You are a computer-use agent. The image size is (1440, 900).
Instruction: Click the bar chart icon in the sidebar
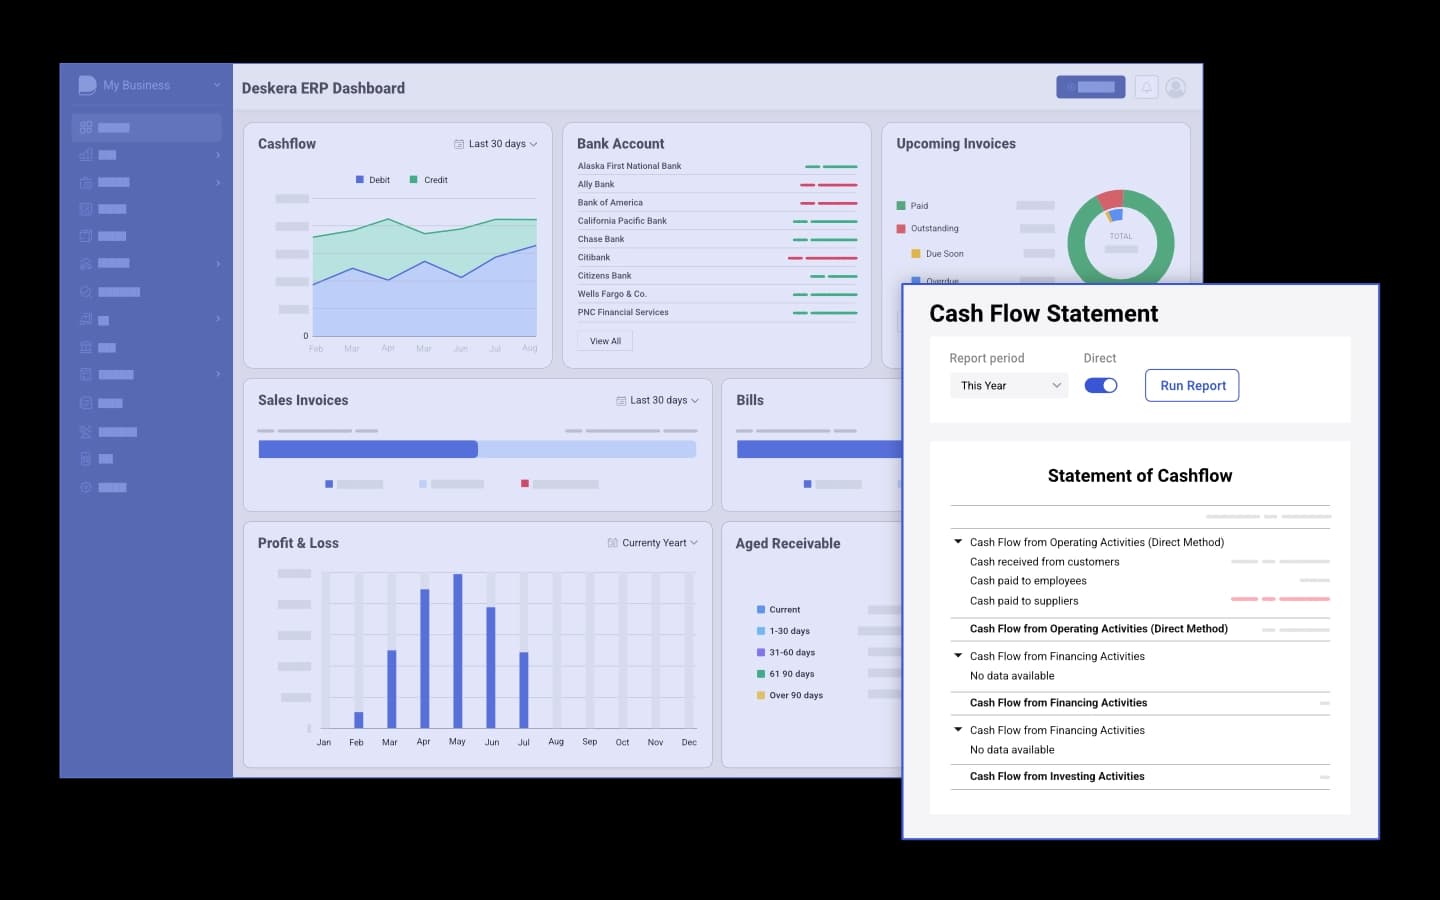click(x=86, y=155)
